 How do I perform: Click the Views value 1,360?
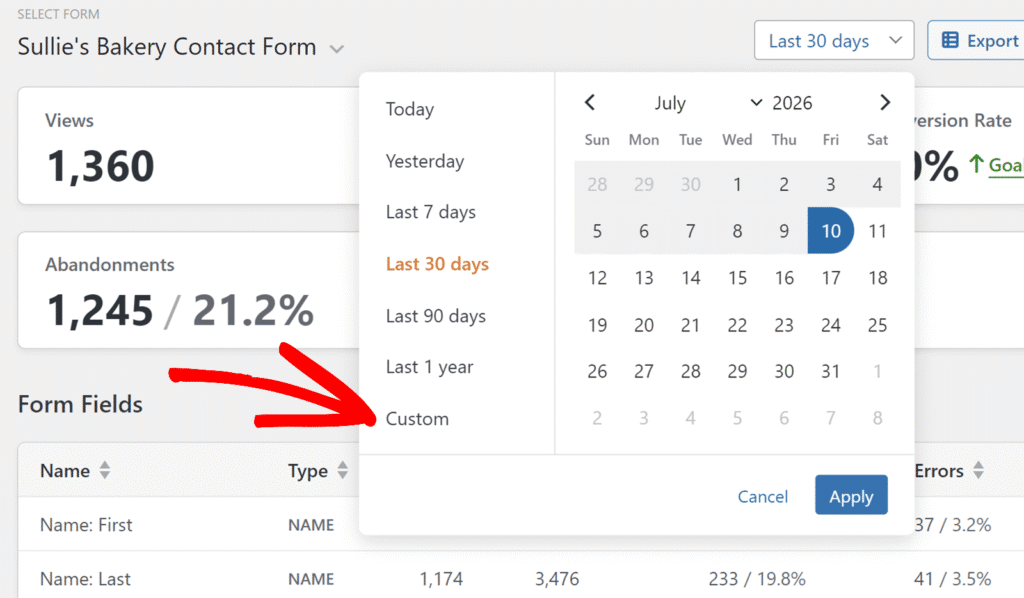click(101, 166)
